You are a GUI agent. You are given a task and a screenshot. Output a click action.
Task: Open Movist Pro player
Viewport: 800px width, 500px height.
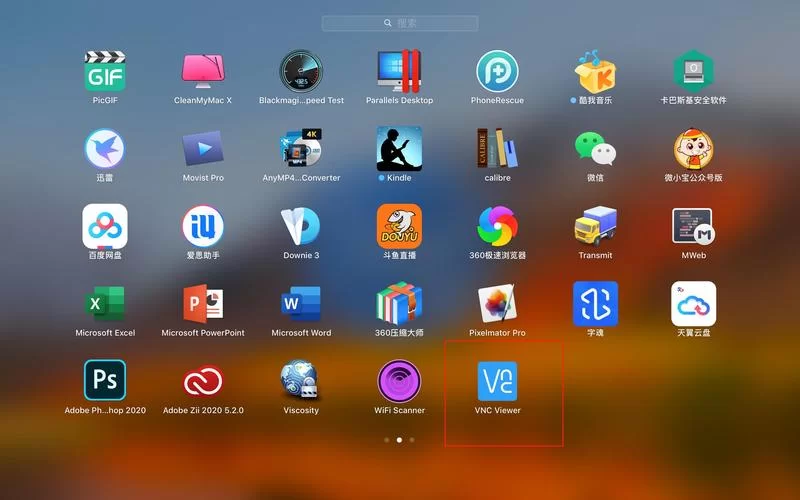pos(203,149)
